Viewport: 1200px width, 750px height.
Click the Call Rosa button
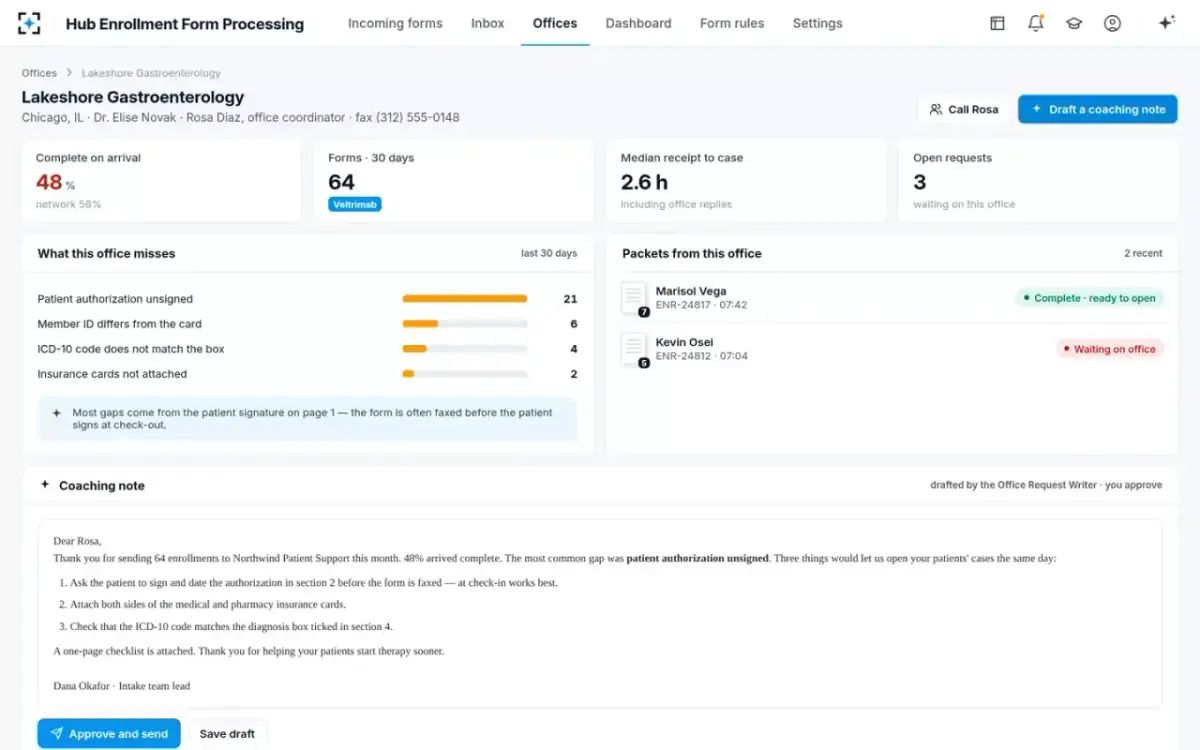(964, 109)
